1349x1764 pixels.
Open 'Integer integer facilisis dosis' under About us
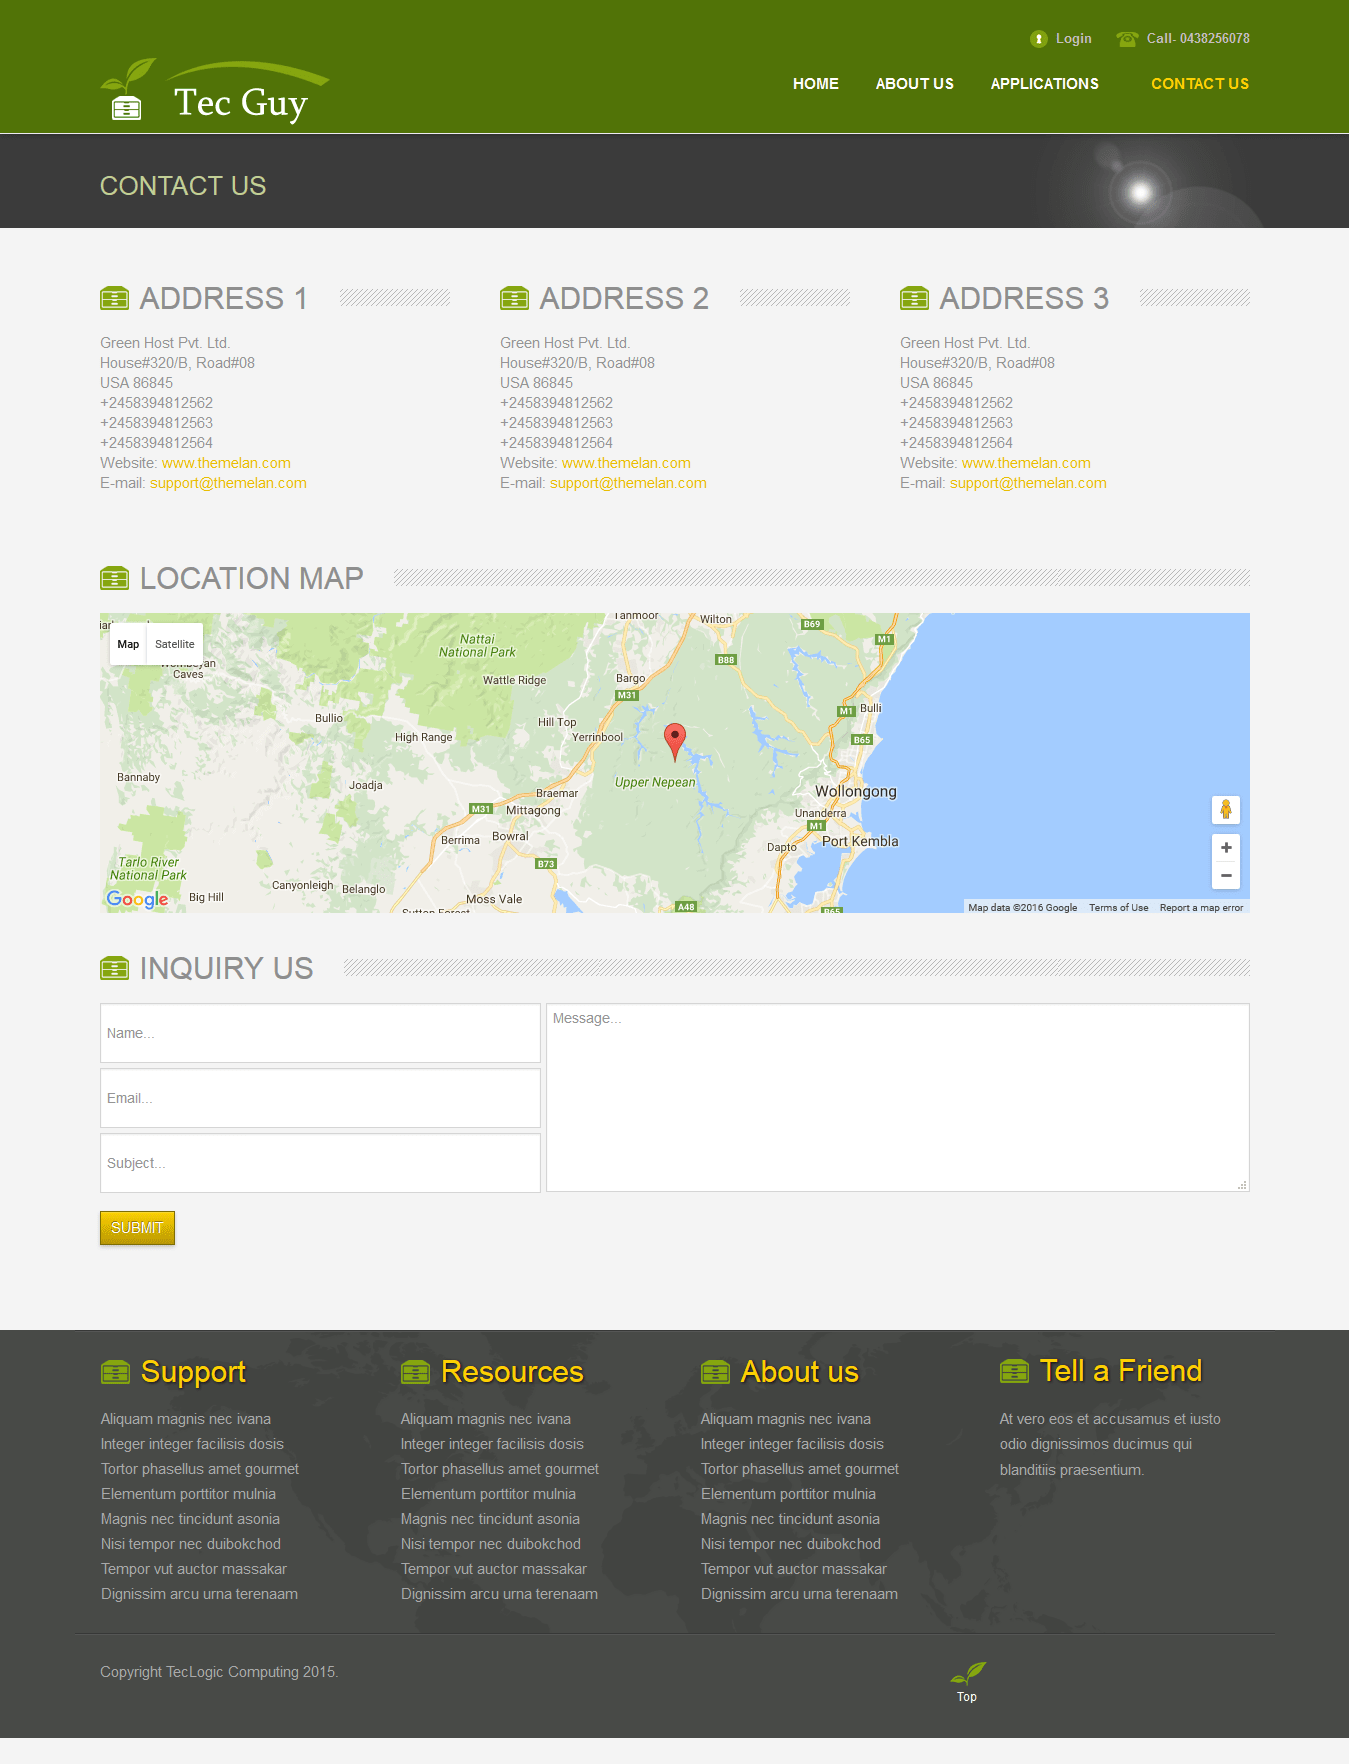(x=792, y=1444)
